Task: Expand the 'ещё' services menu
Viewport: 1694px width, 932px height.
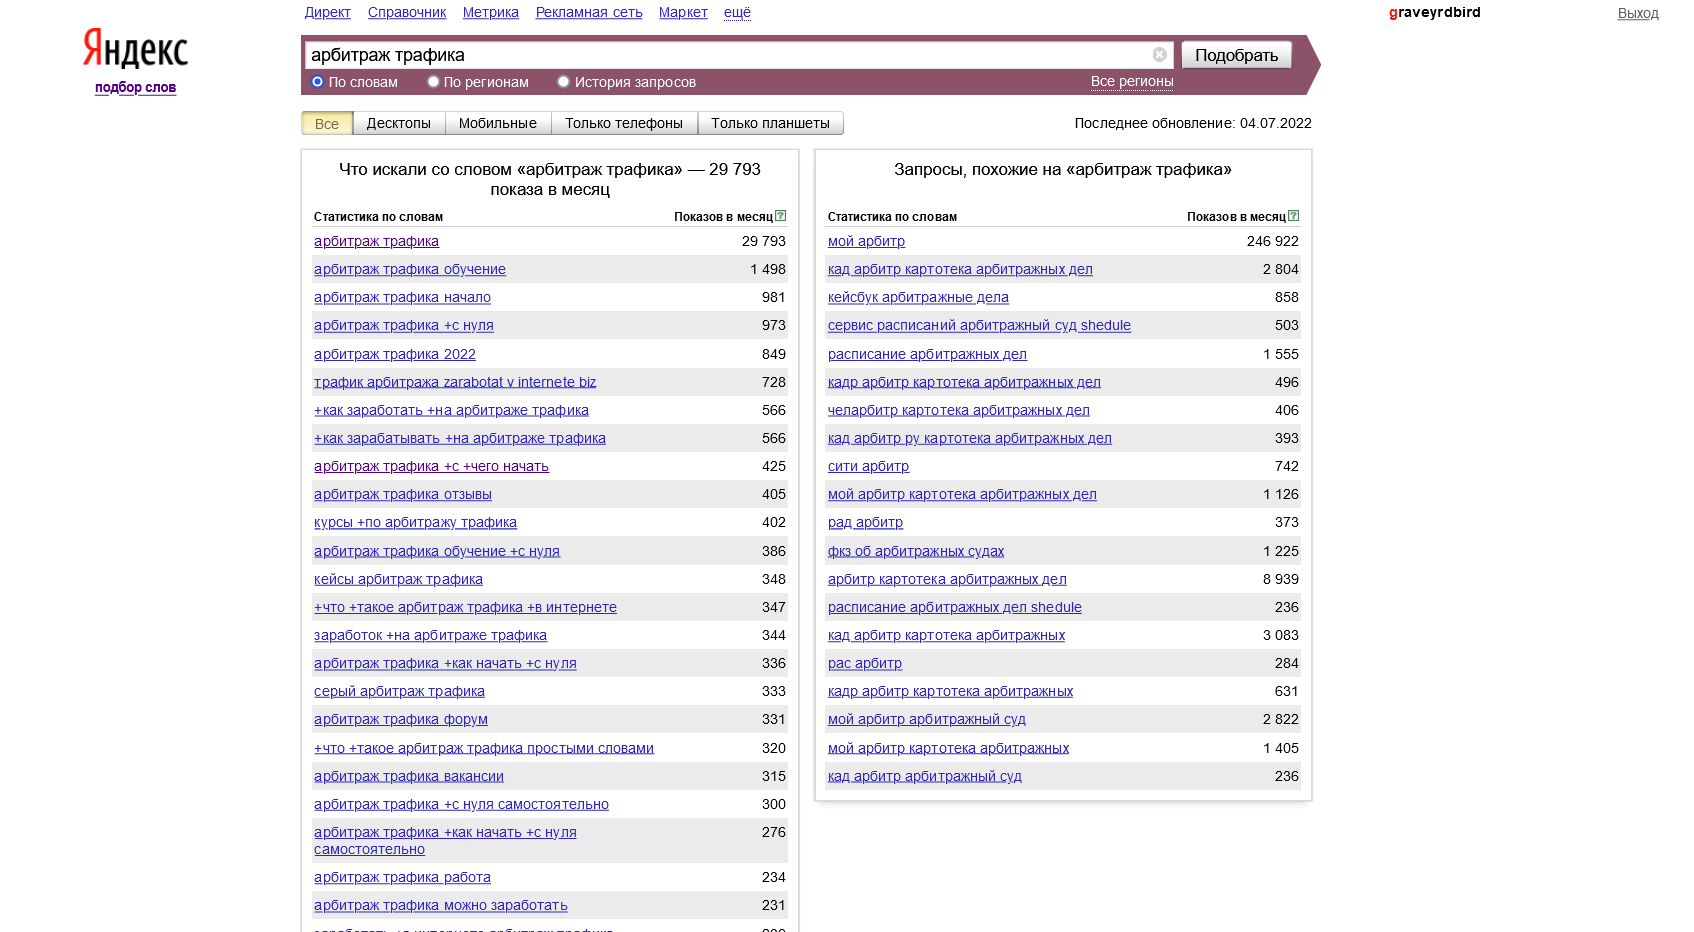Action: [x=737, y=12]
